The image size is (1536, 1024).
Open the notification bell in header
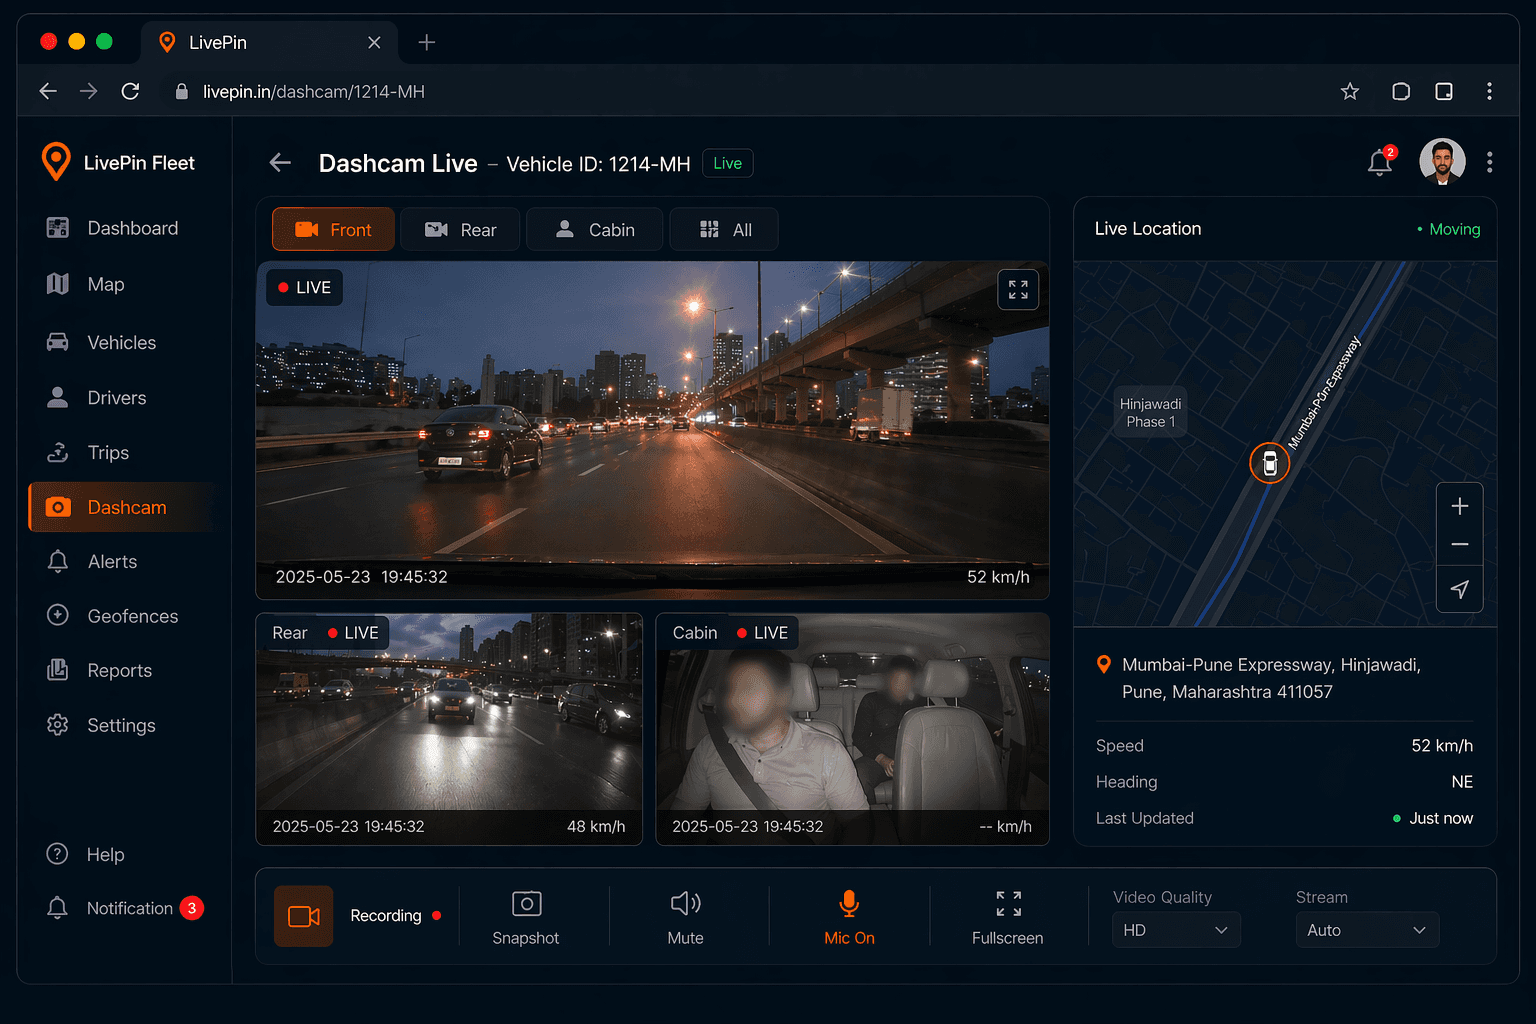[x=1380, y=162]
